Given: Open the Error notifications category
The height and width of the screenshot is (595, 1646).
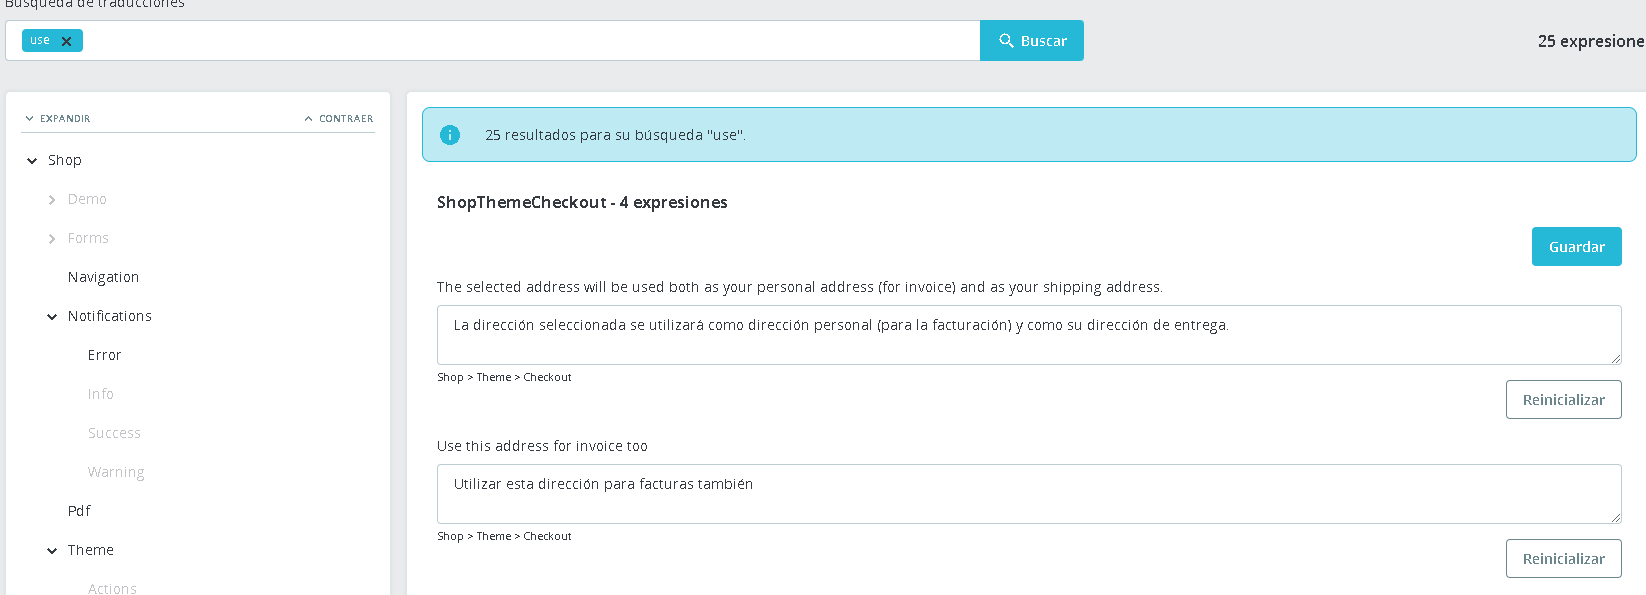Looking at the screenshot, I should 104,355.
